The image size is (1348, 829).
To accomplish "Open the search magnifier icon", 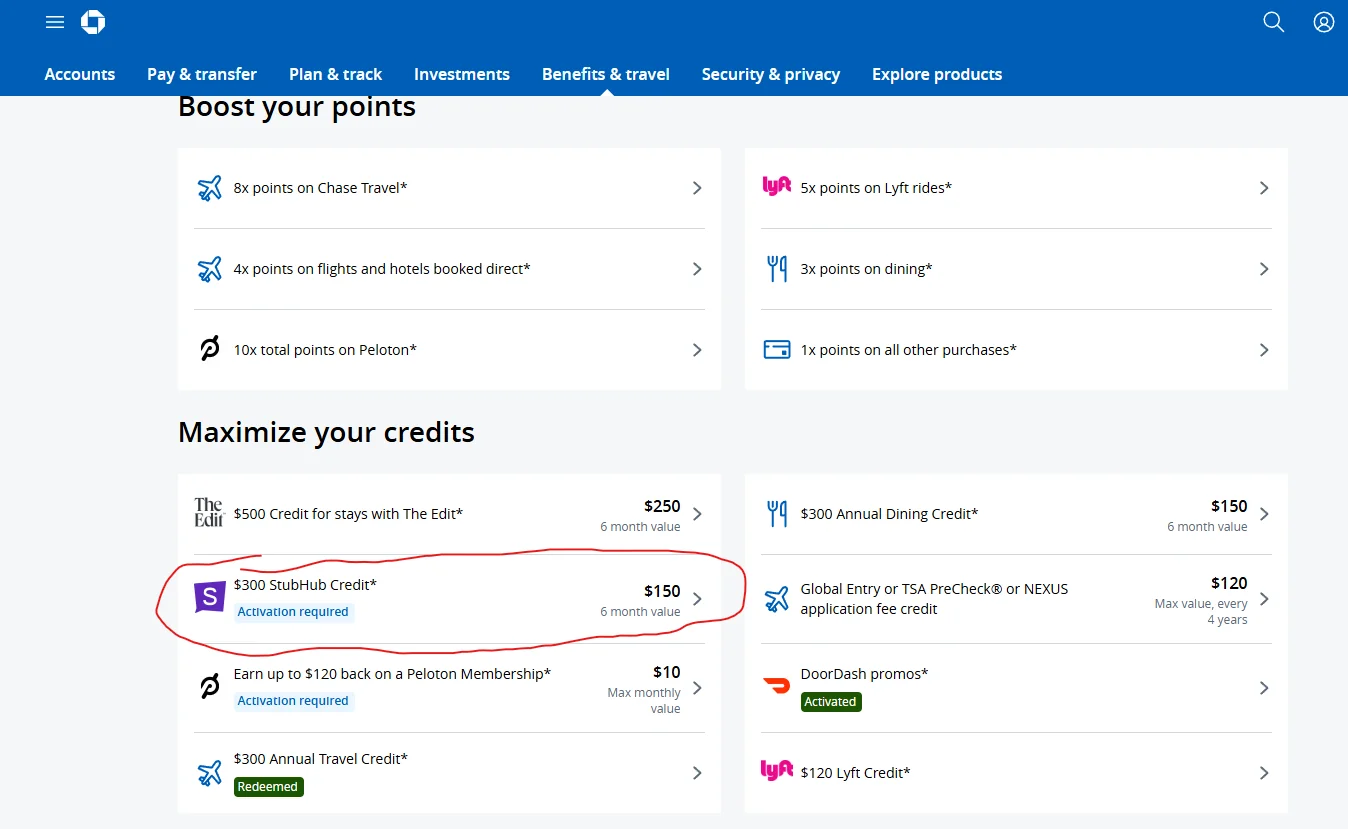I will [x=1273, y=21].
